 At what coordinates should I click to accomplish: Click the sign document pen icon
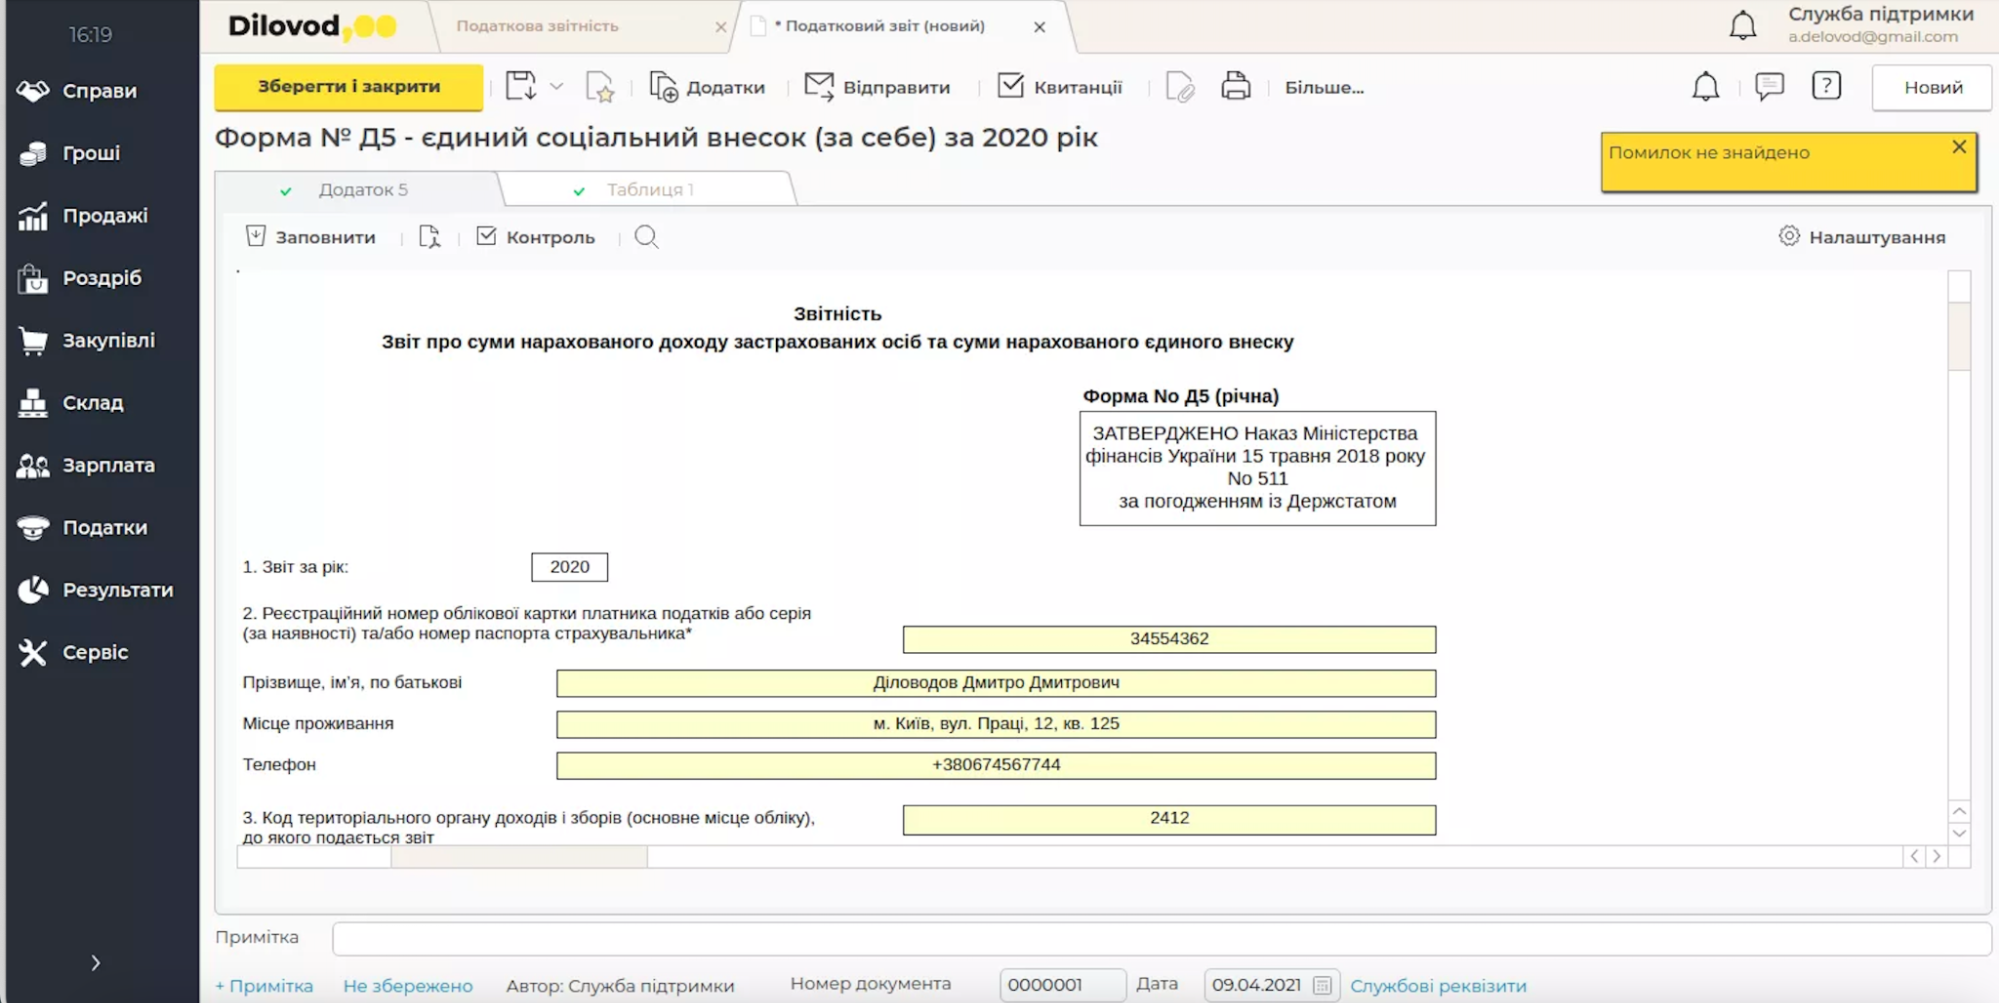point(1180,87)
